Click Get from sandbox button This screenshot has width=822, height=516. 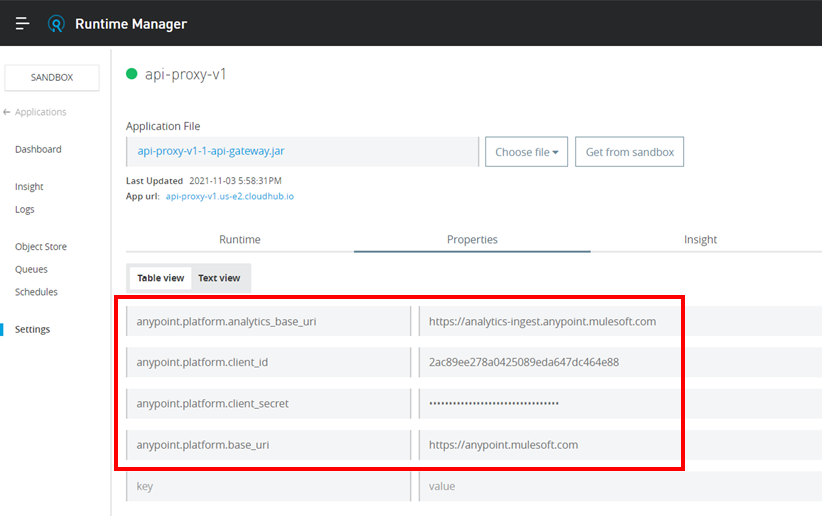pos(629,152)
